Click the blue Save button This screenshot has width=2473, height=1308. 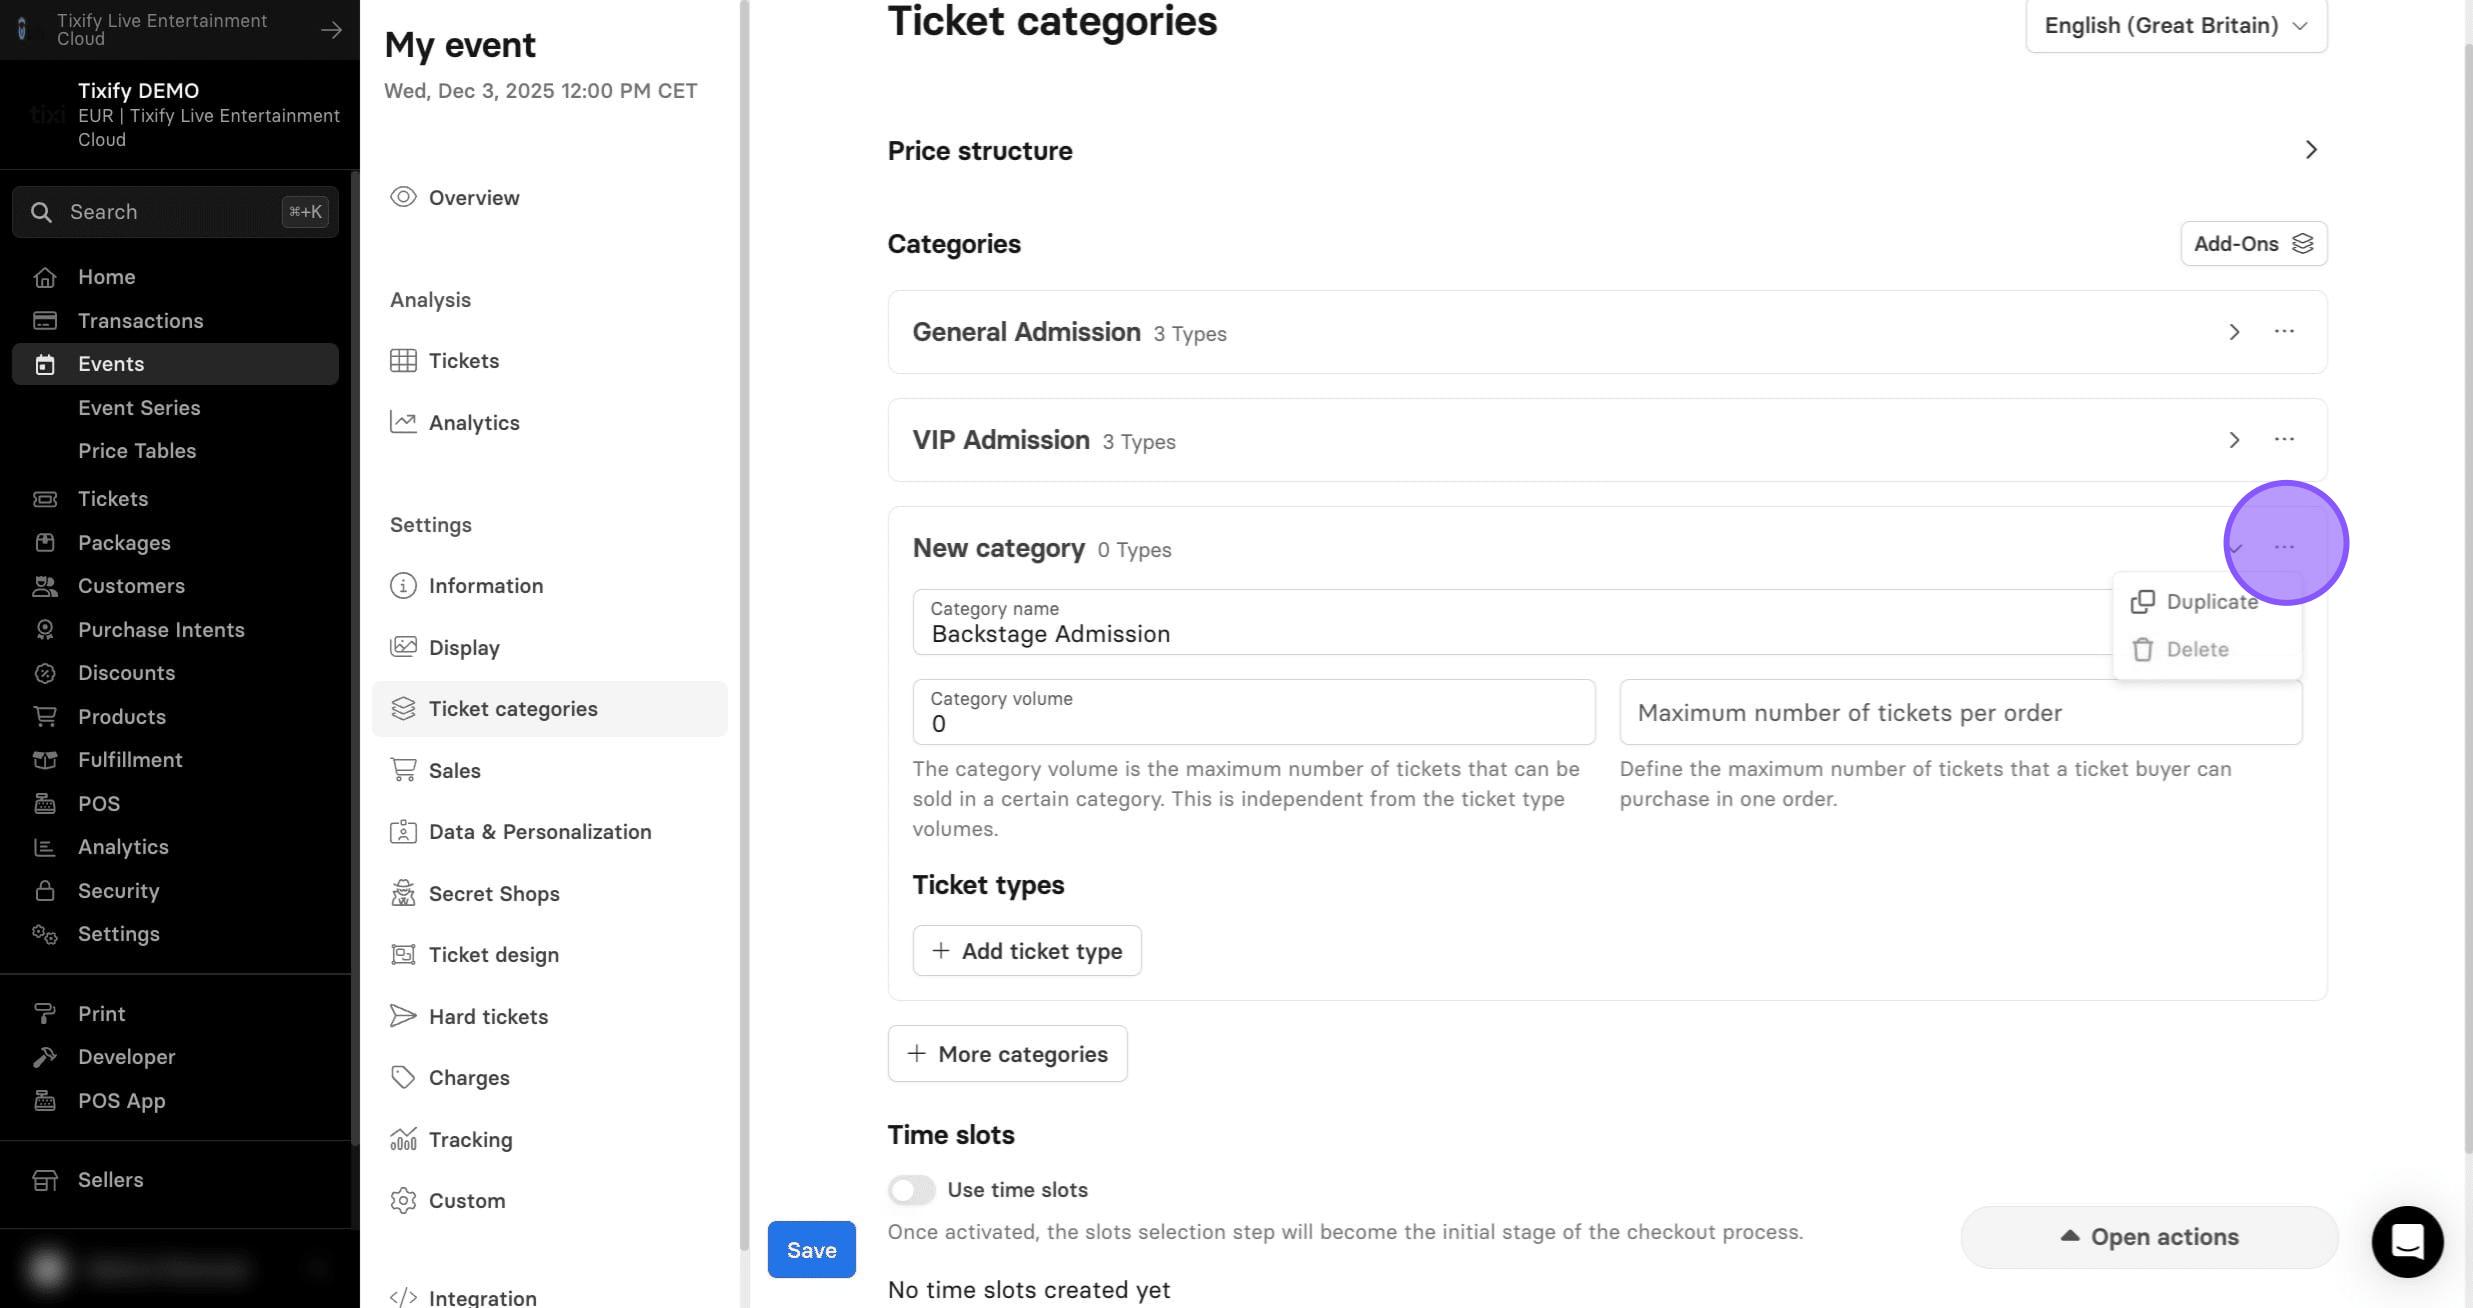[x=811, y=1250]
